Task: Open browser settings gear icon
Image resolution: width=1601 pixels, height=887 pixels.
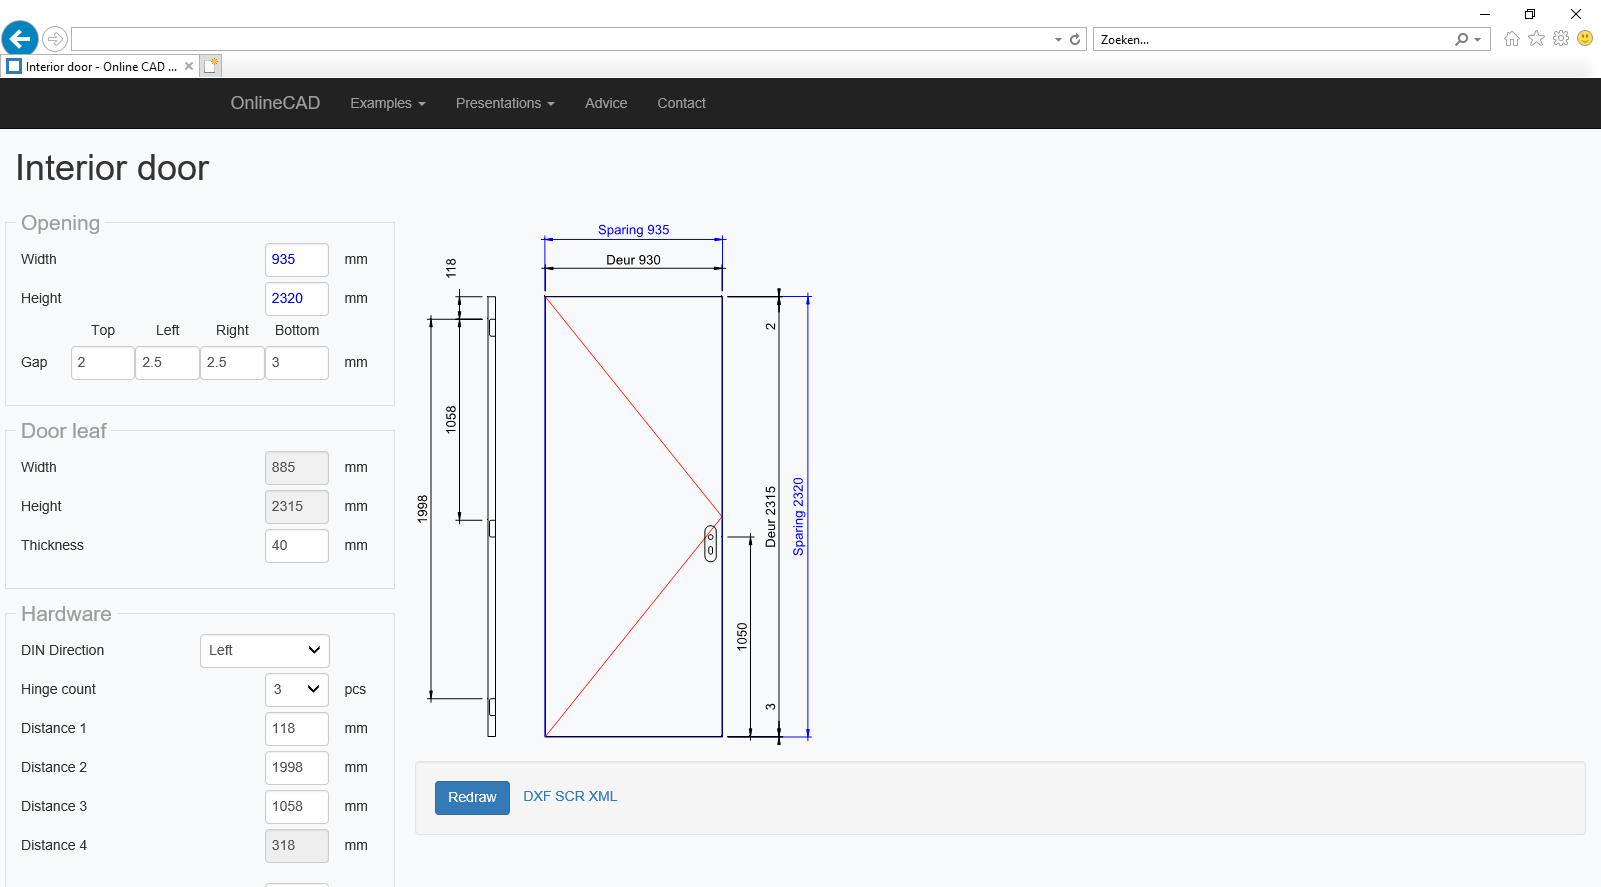Action: (x=1560, y=39)
